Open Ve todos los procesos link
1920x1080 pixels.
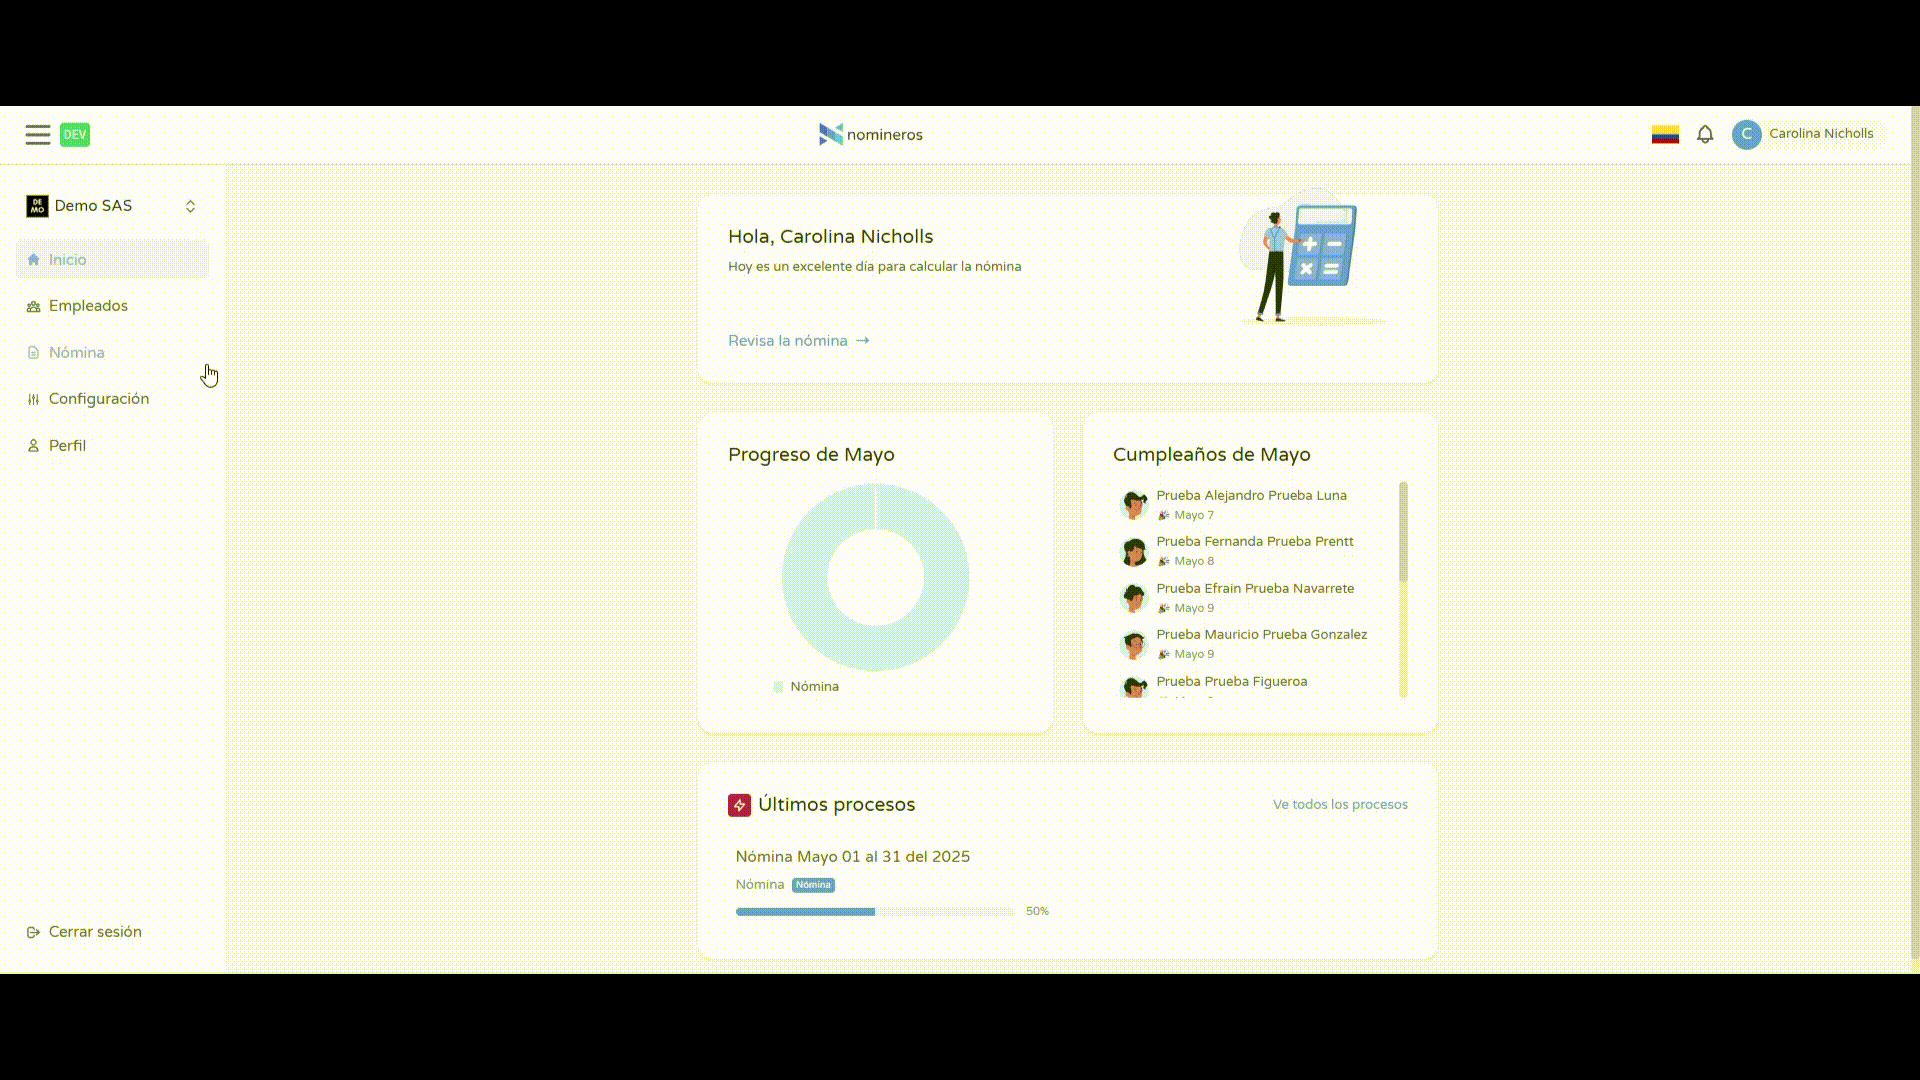pyautogui.click(x=1339, y=805)
